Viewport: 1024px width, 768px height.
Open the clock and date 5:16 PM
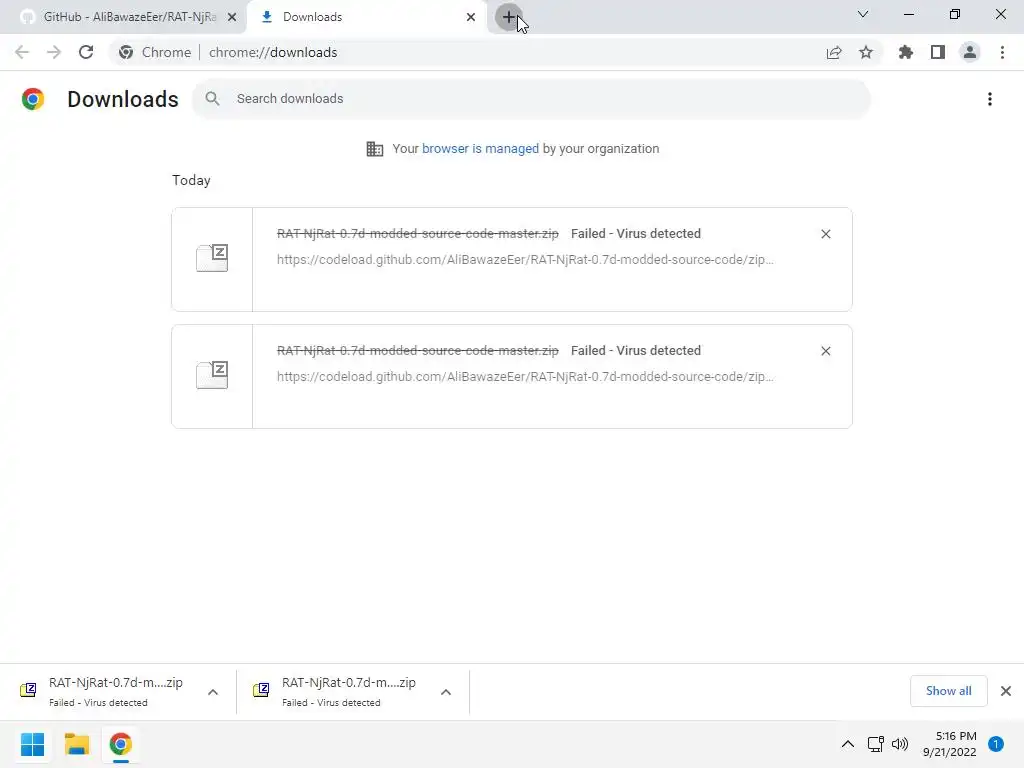950,744
